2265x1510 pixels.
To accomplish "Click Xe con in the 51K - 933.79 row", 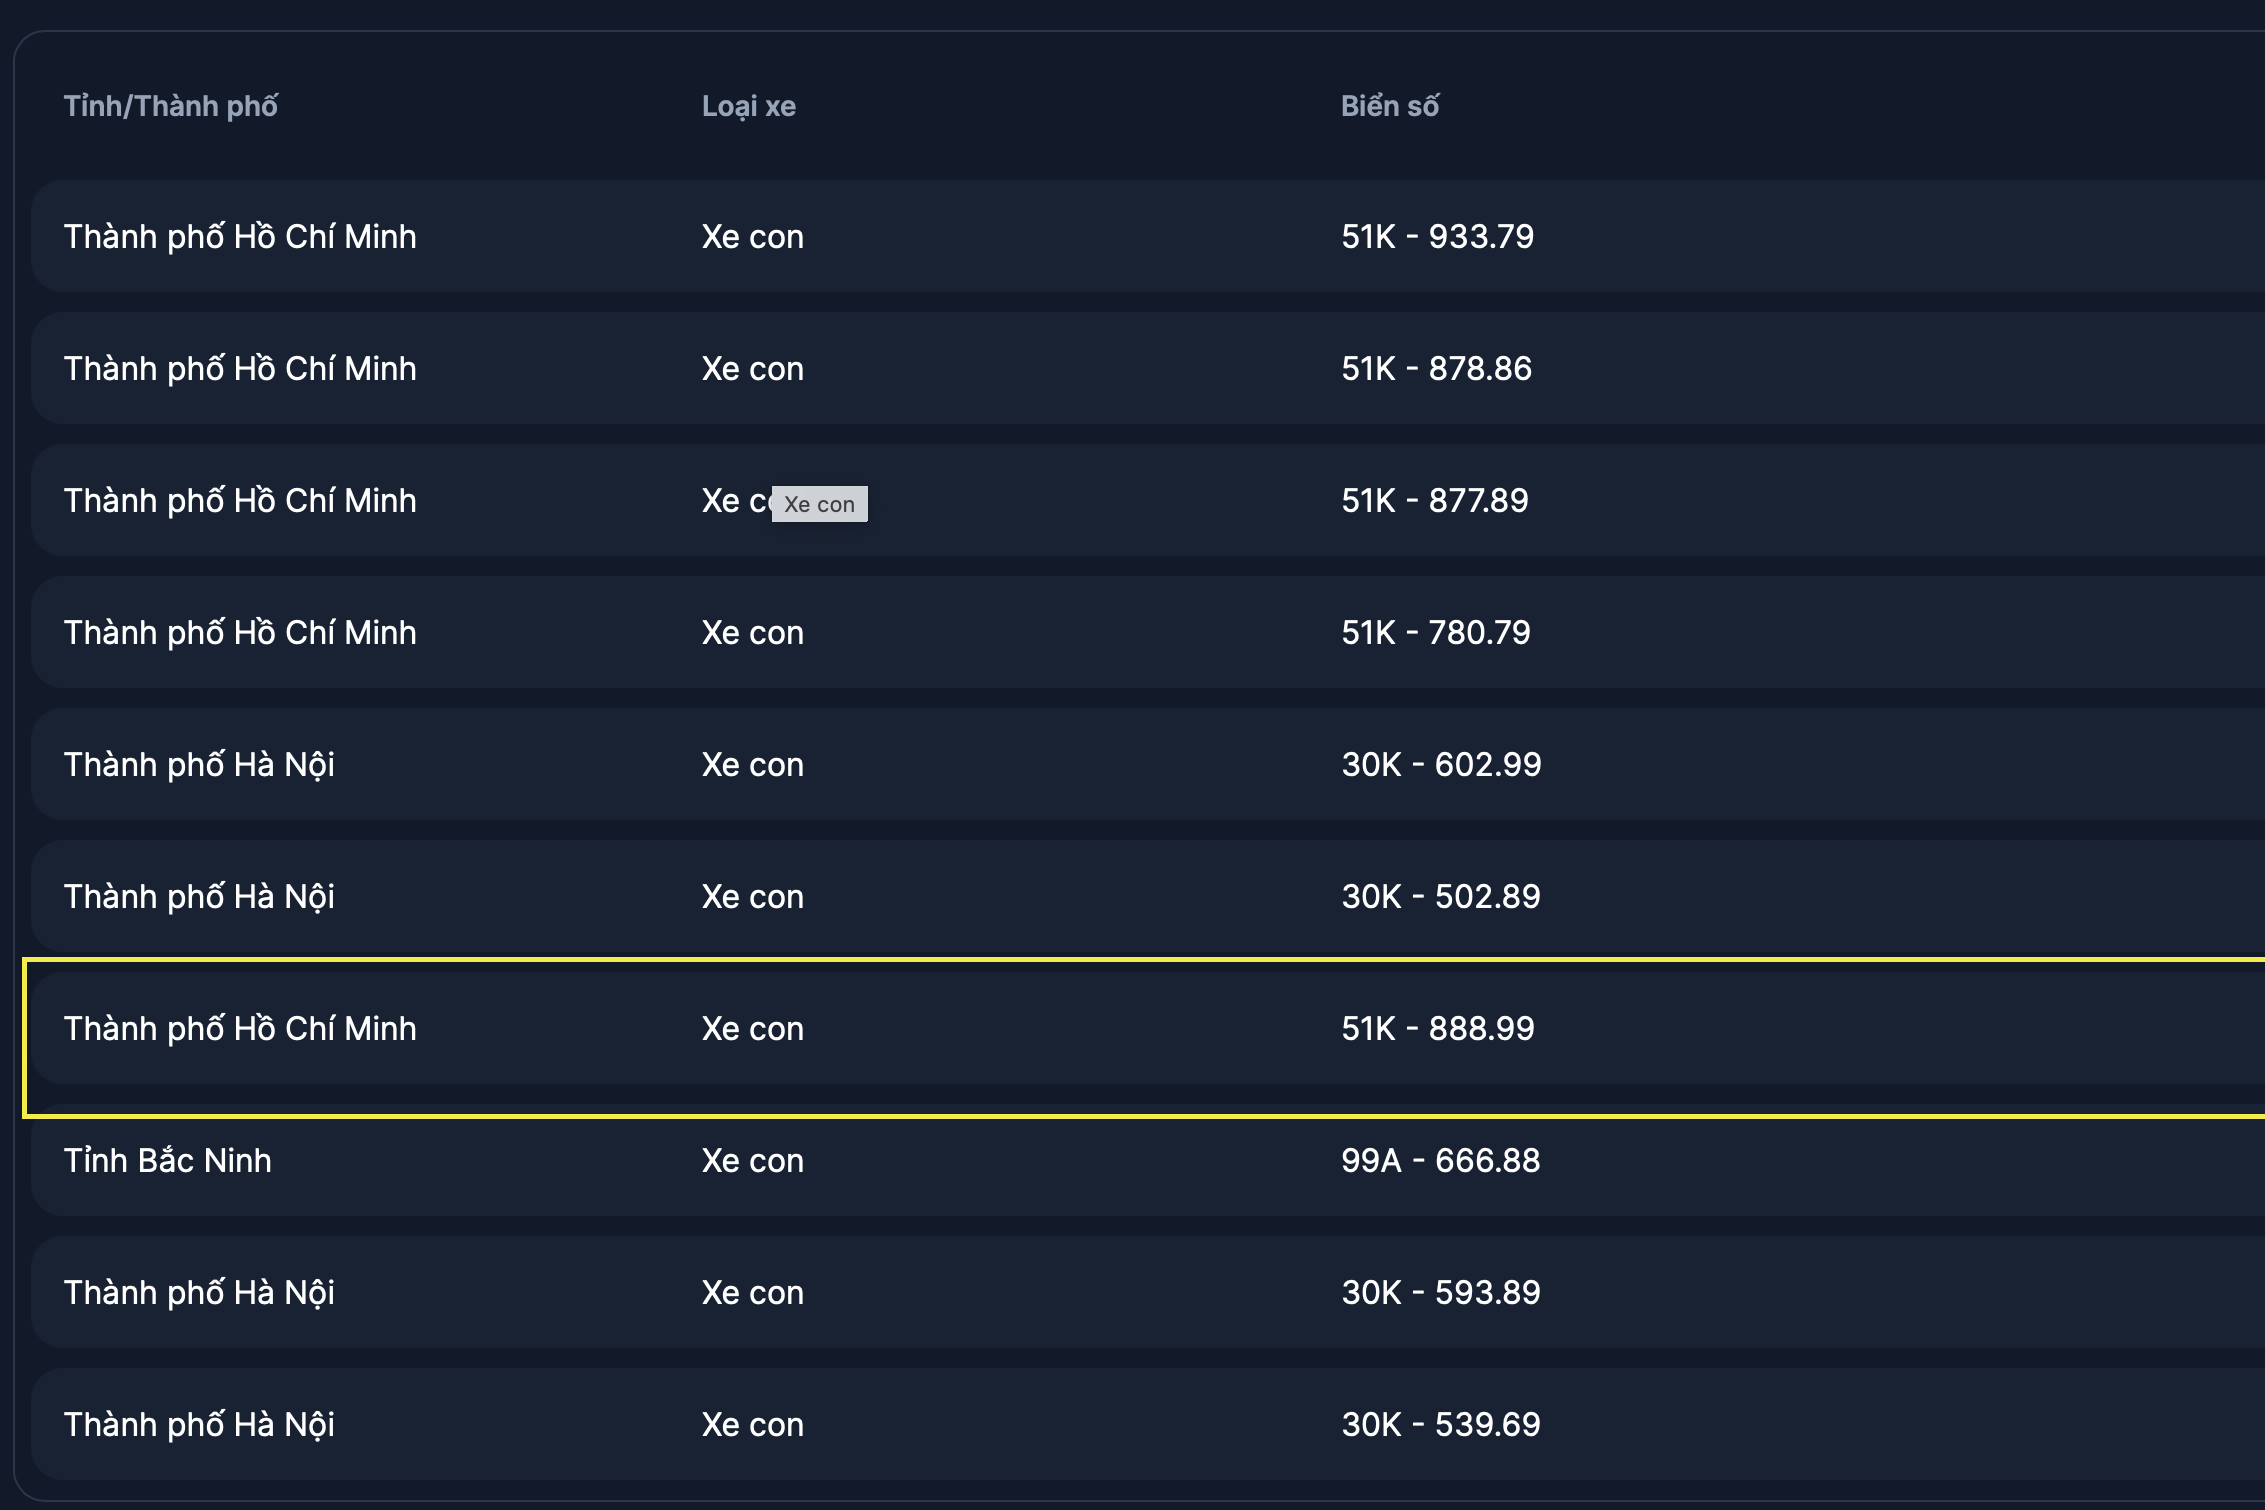I will click(752, 237).
